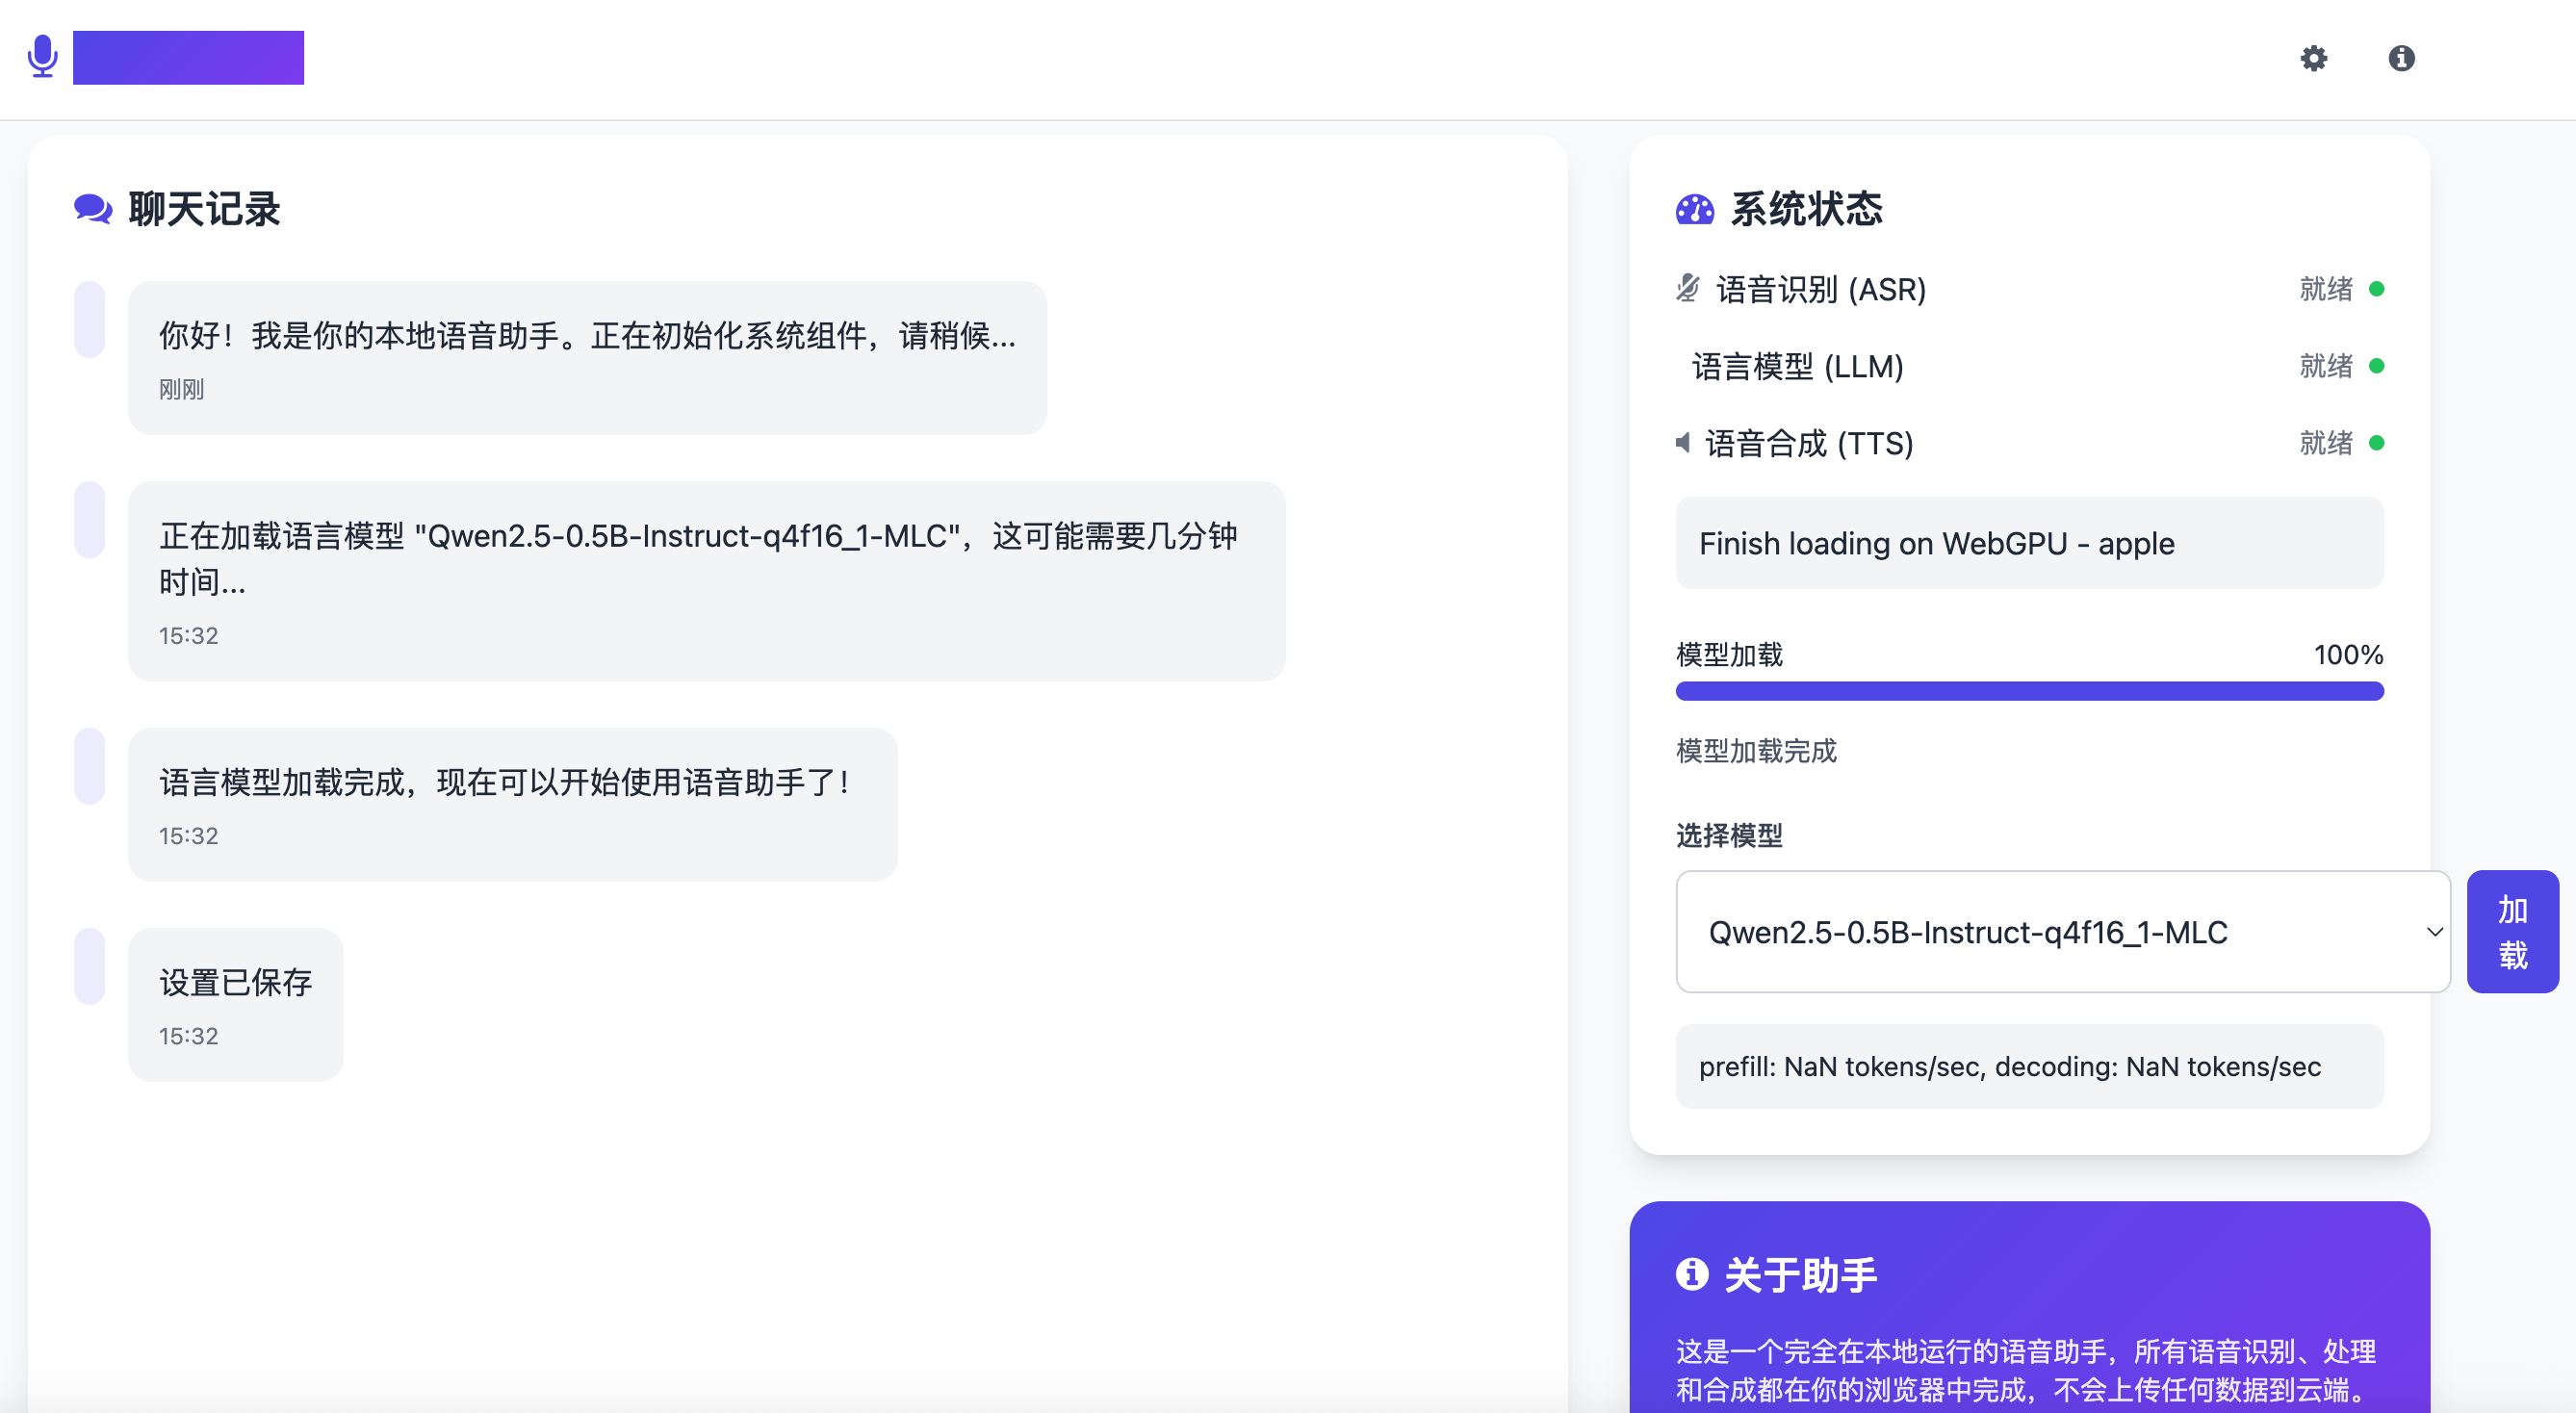
Task: Click the green status dot for ASR
Action: (2377, 289)
